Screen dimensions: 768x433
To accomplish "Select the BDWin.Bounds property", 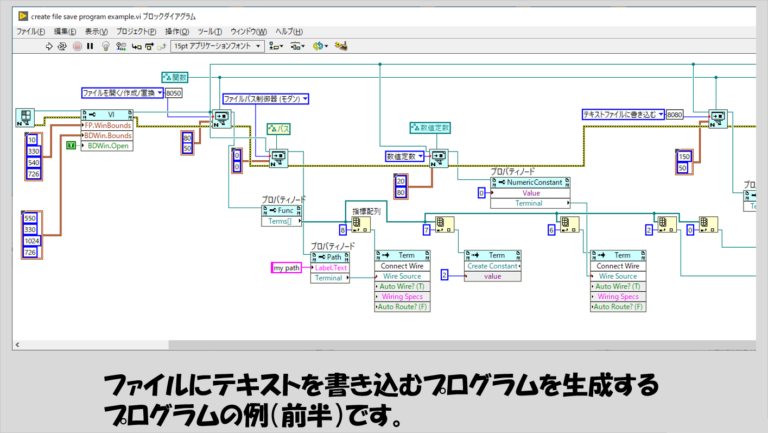I will tap(107, 136).
